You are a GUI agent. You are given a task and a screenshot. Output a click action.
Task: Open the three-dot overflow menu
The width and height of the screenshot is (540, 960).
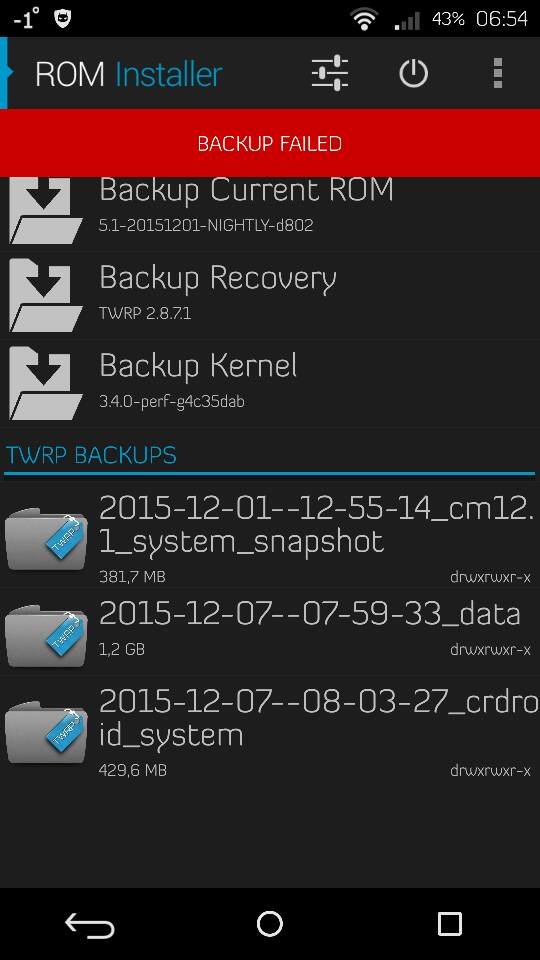(498, 73)
